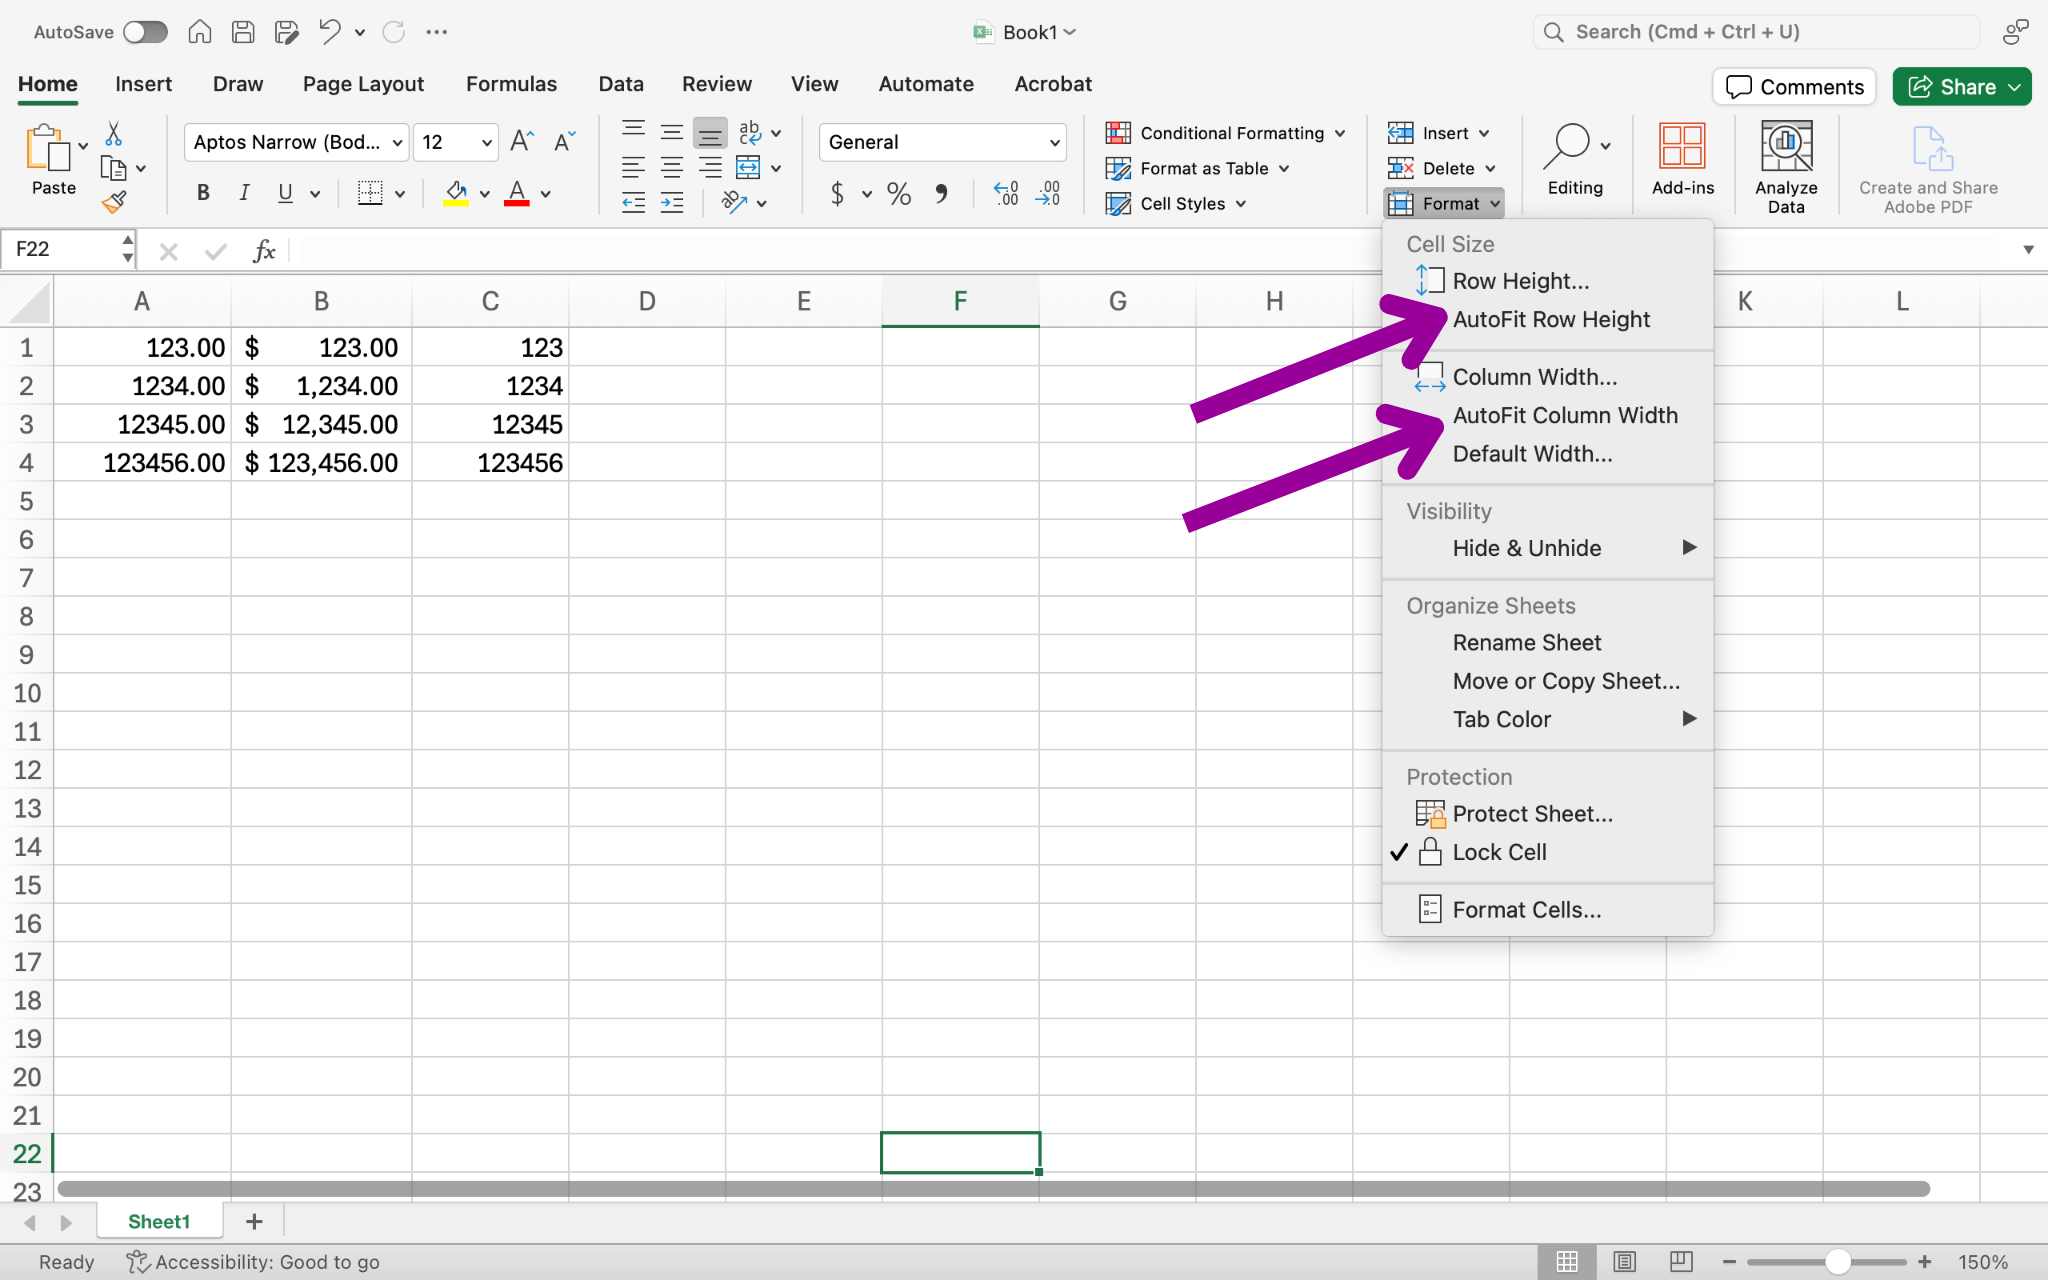The width and height of the screenshot is (2048, 1280).
Task: Apply Bold formatting
Action: click(x=203, y=193)
